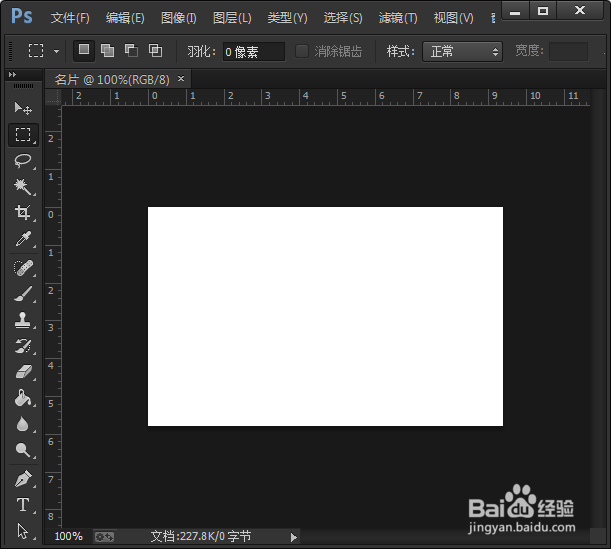Click the 文档:227.8K/0 字节 status text
This screenshot has height=549, width=611.
tap(201, 537)
